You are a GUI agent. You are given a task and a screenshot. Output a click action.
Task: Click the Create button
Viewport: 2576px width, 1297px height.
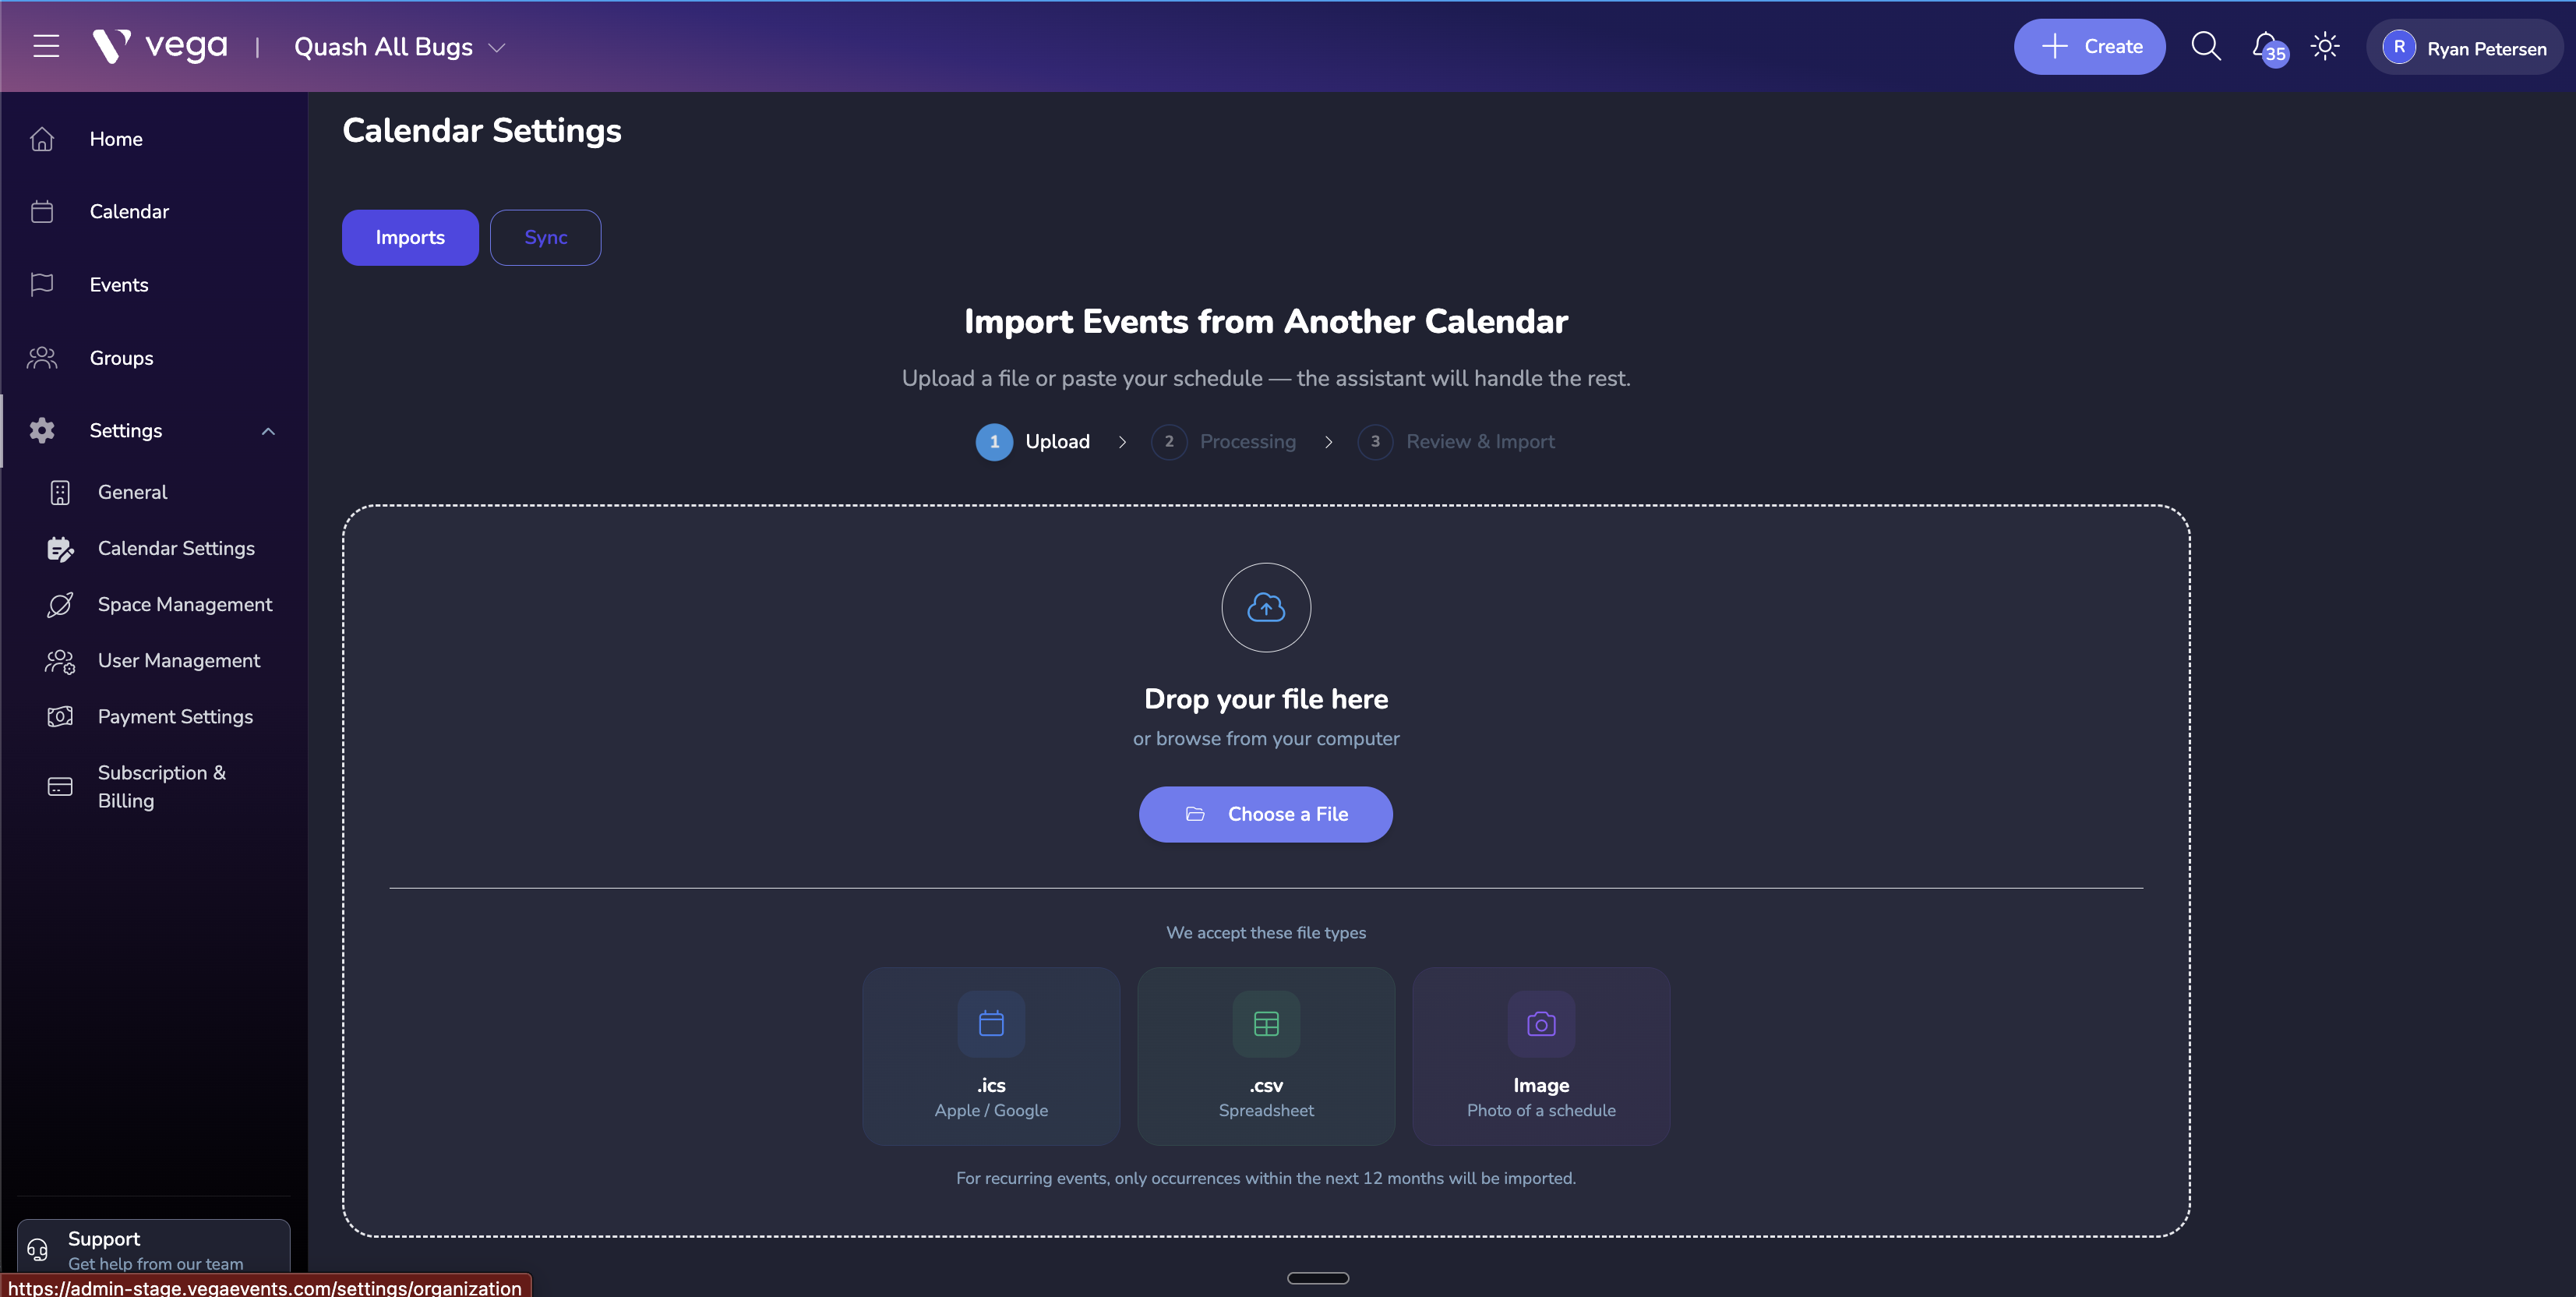[x=2089, y=46]
